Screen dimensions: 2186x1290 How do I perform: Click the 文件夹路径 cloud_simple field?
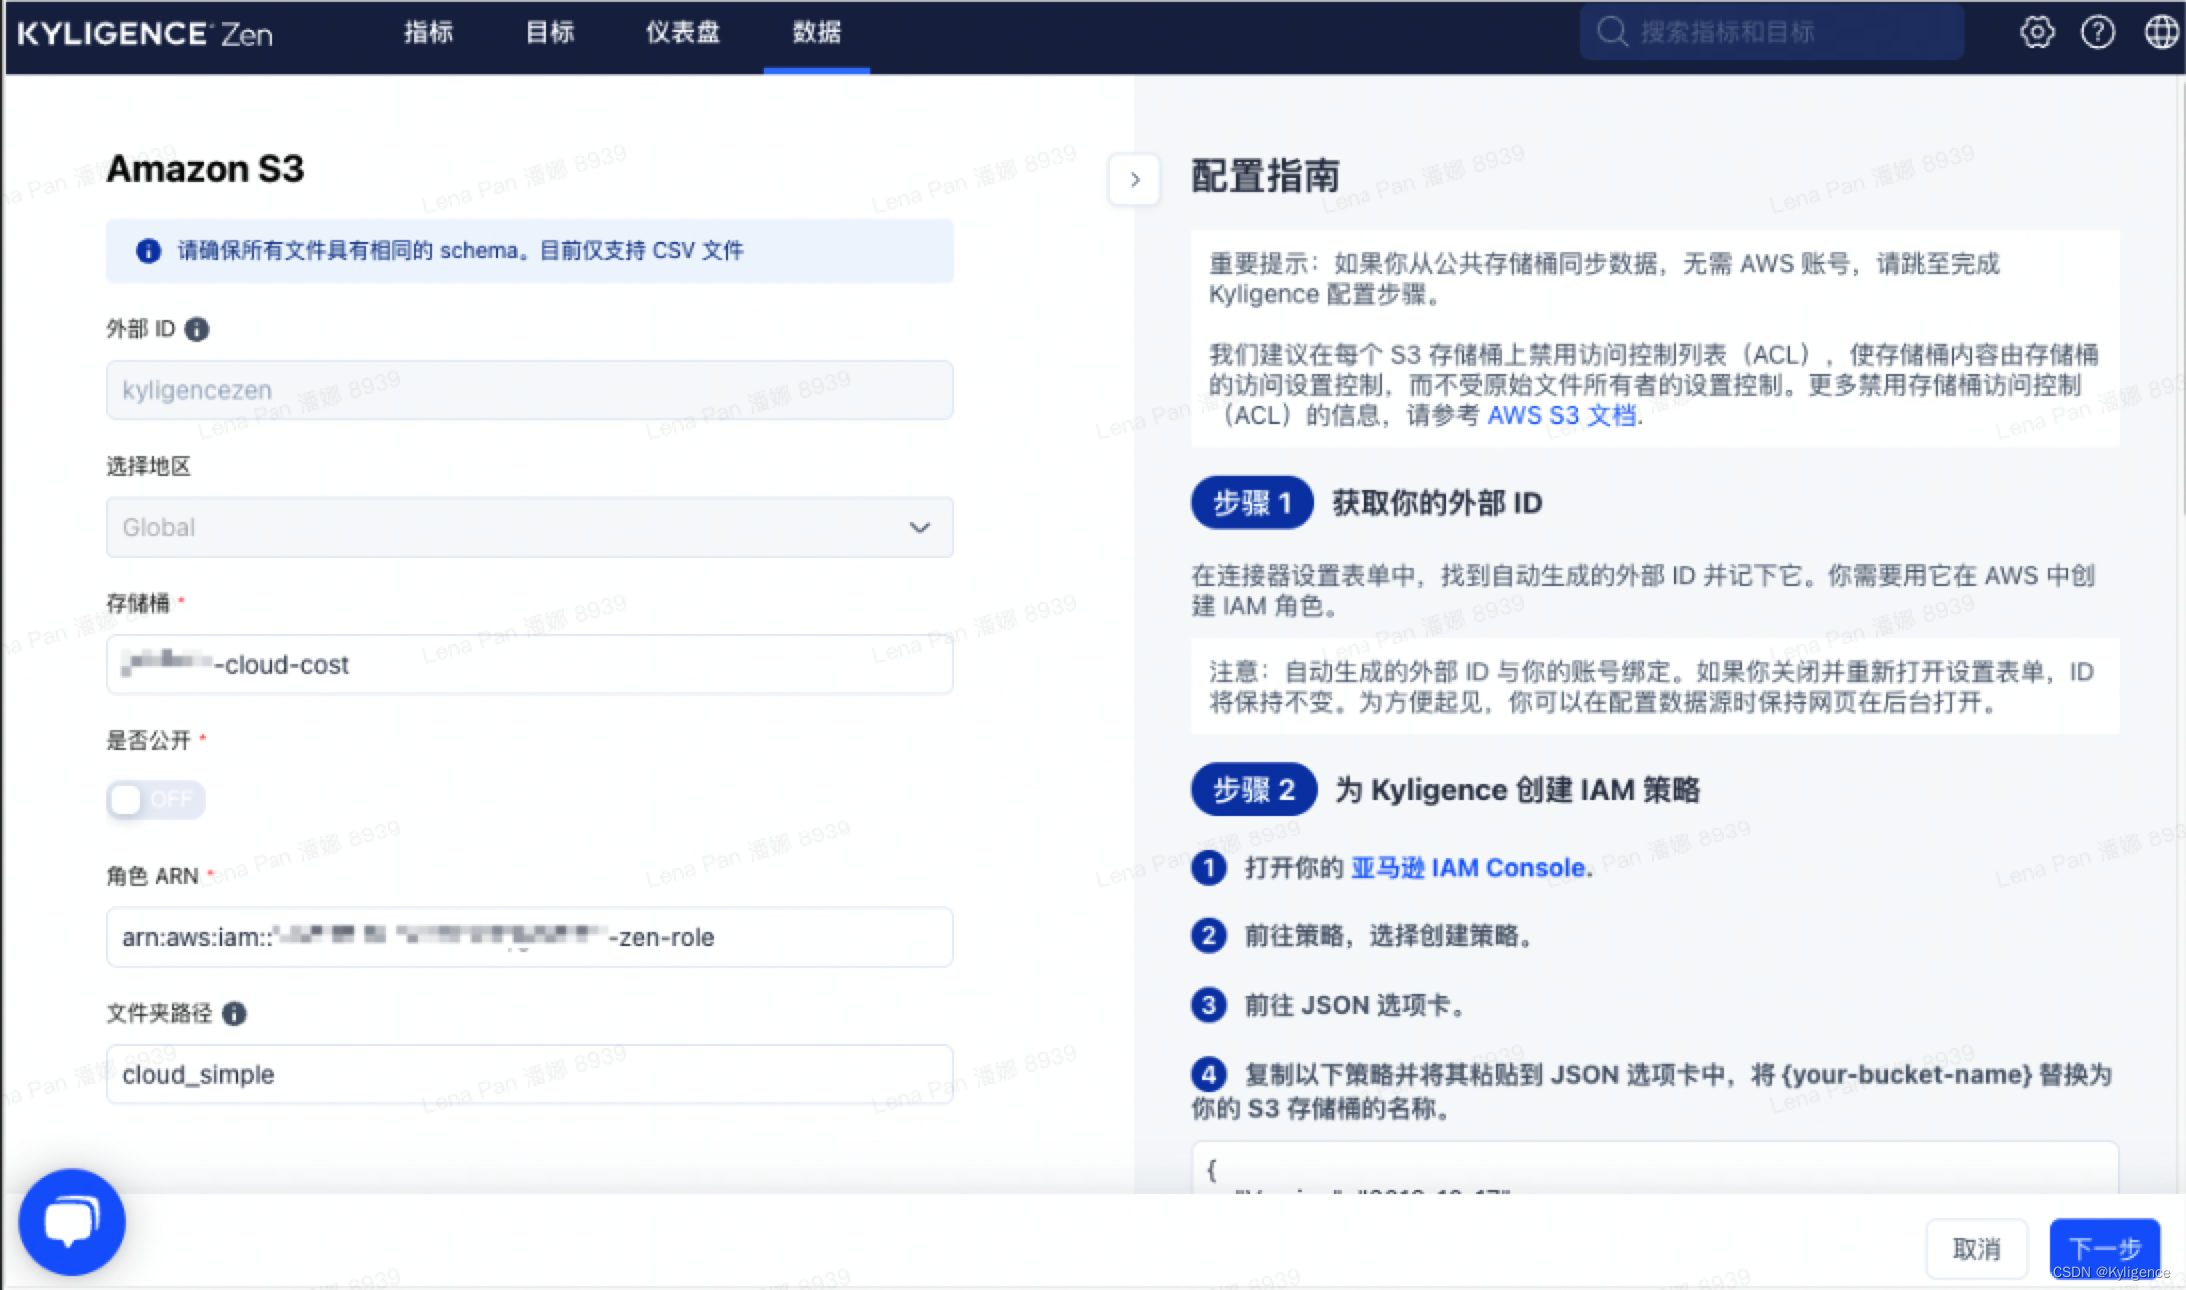(x=529, y=1074)
